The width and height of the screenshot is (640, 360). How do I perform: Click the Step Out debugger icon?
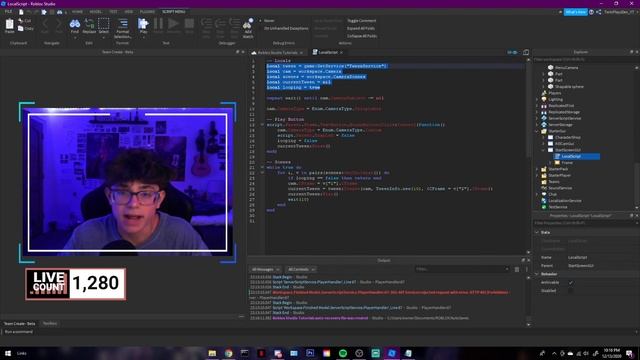pyautogui.click(x=234, y=24)
